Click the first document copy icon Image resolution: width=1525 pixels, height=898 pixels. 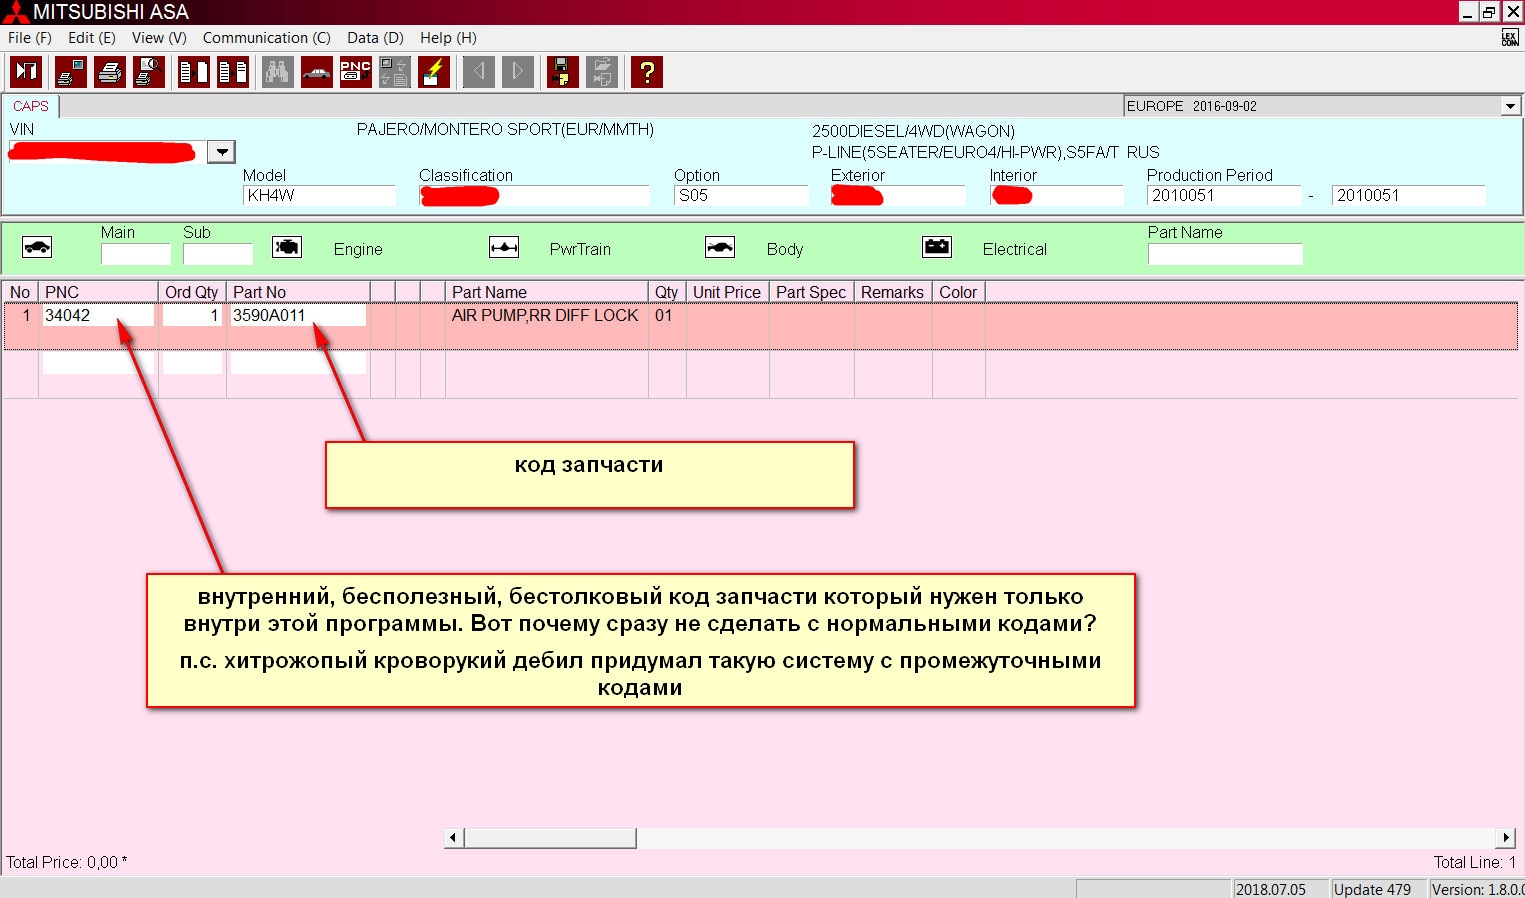click(x=194, y=72)
